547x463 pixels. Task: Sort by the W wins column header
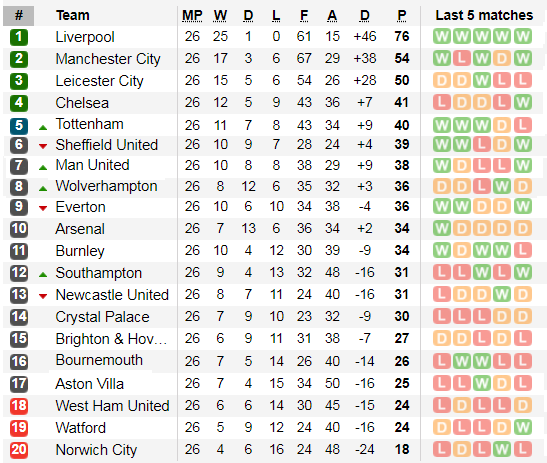[220, 16]
